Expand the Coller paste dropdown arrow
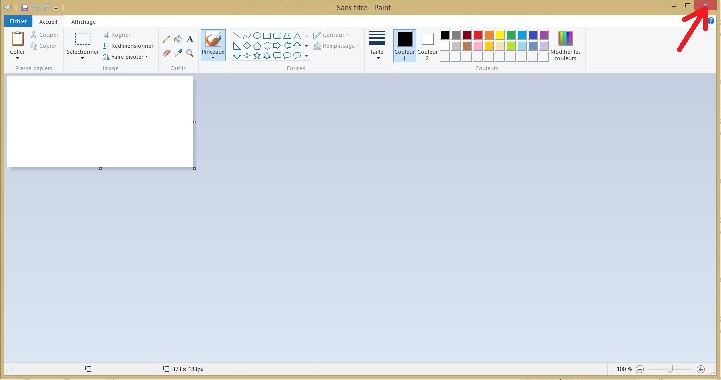 [x=17, y=58]
